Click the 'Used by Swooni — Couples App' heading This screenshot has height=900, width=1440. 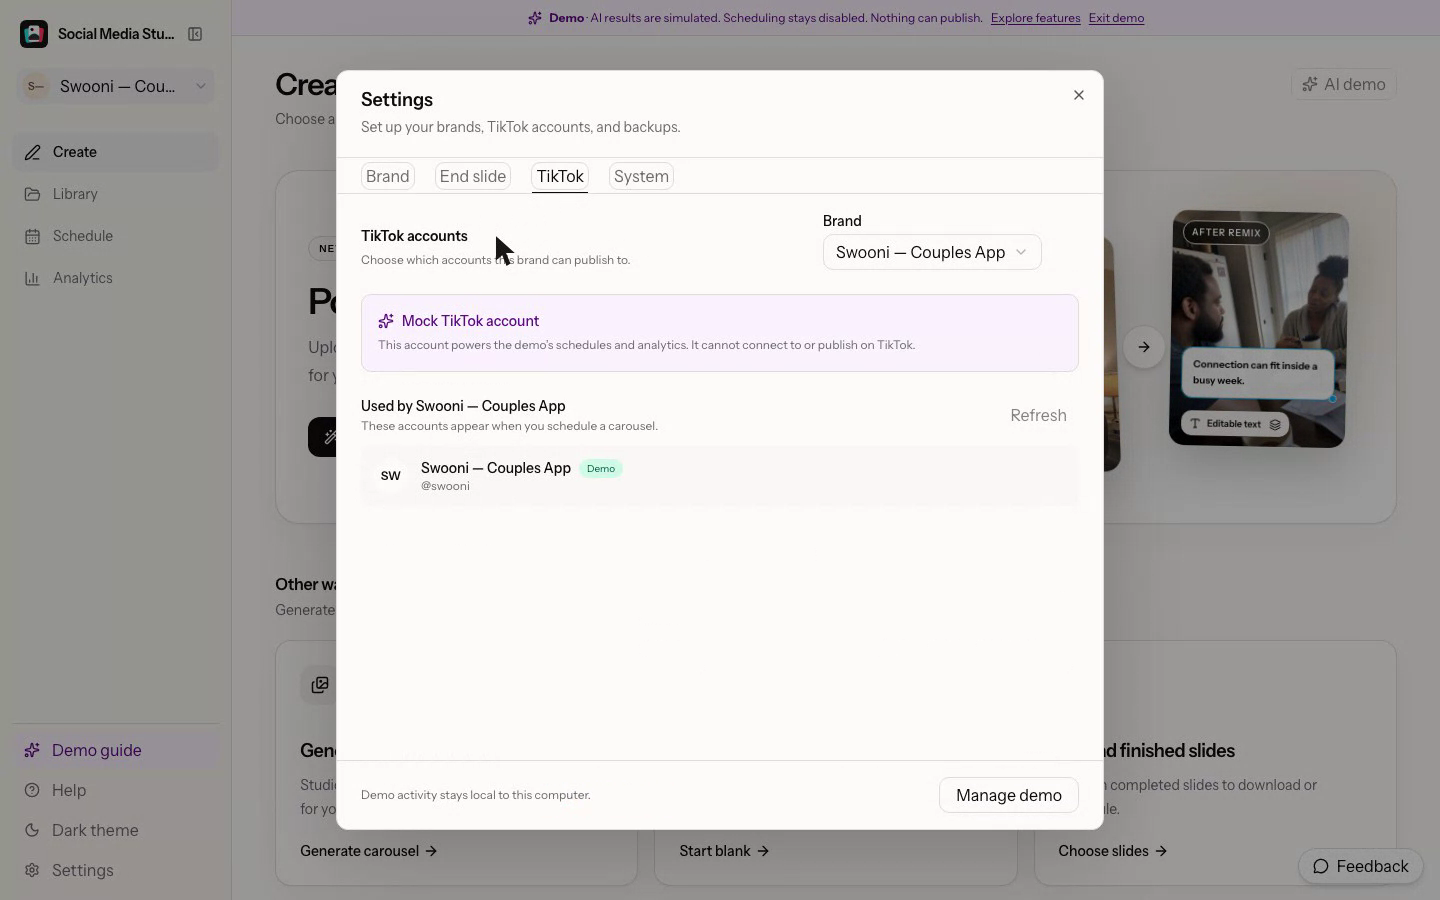463,406
